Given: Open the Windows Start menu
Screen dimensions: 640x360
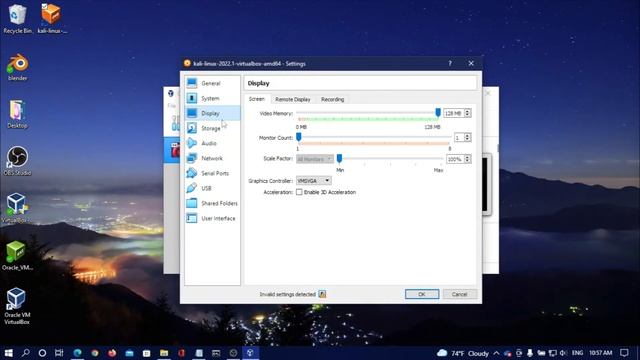Looking at the screenshot, I should click(x=8, y=353).
